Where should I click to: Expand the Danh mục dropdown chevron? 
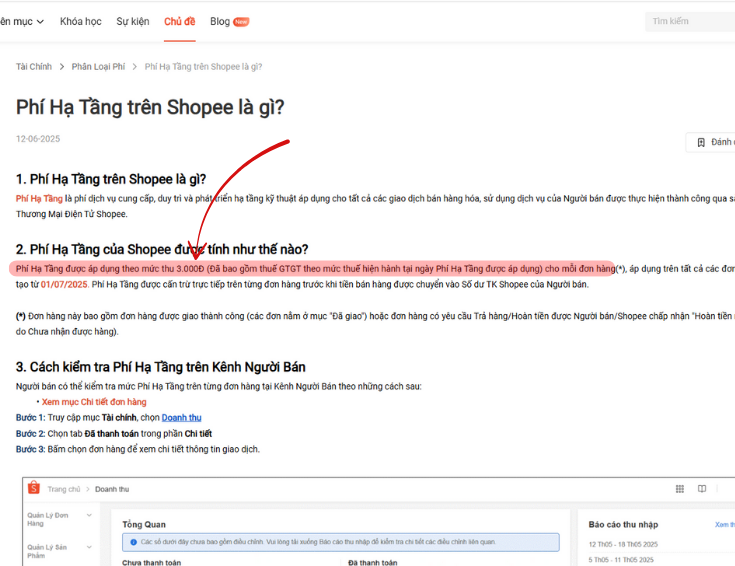coord(40,22)
